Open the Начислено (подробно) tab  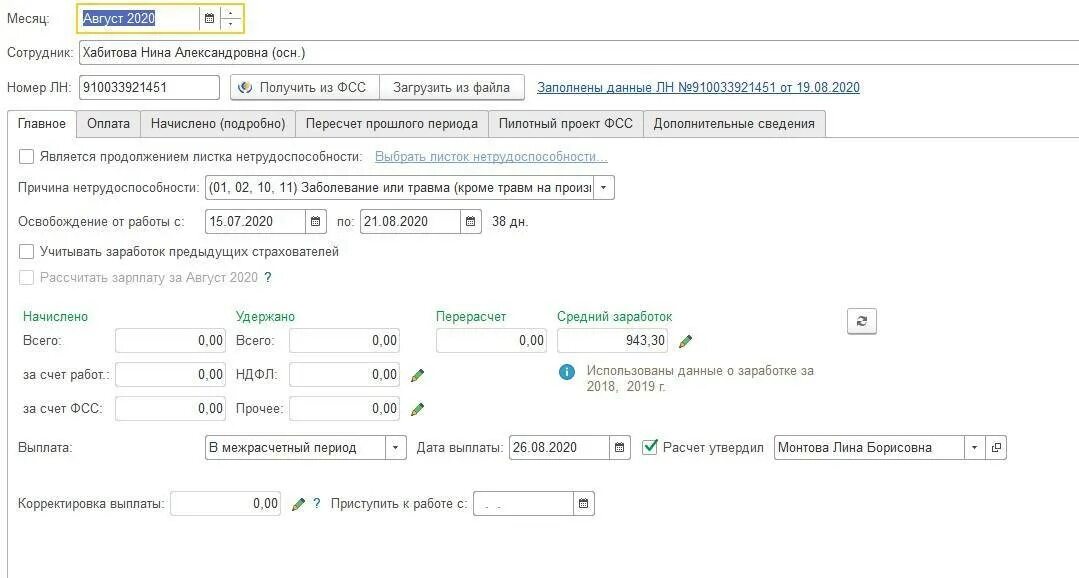(218, 124)
